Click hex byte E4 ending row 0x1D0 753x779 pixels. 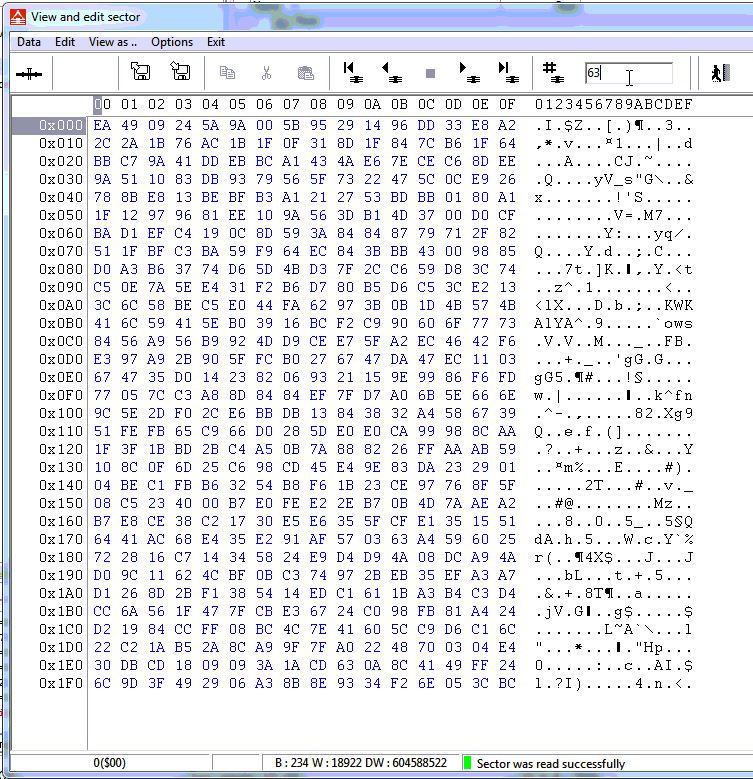point(507,647)
